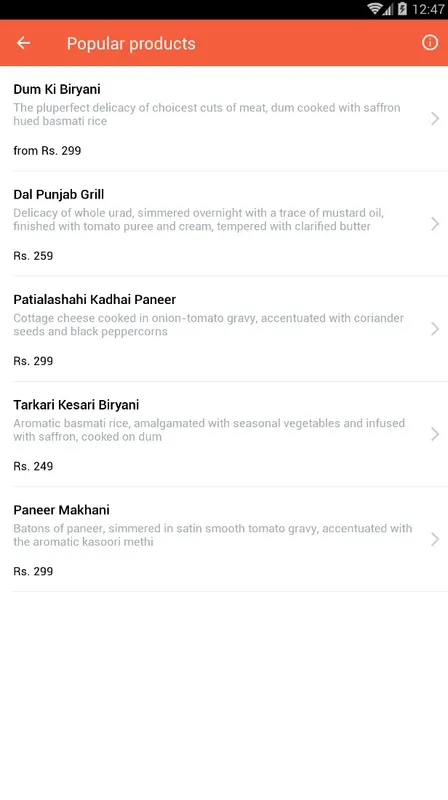The width and height of the screenshot is (448, 800).
Task: Tap the Rs. 249 price label
Action: [x=33, y=466]
